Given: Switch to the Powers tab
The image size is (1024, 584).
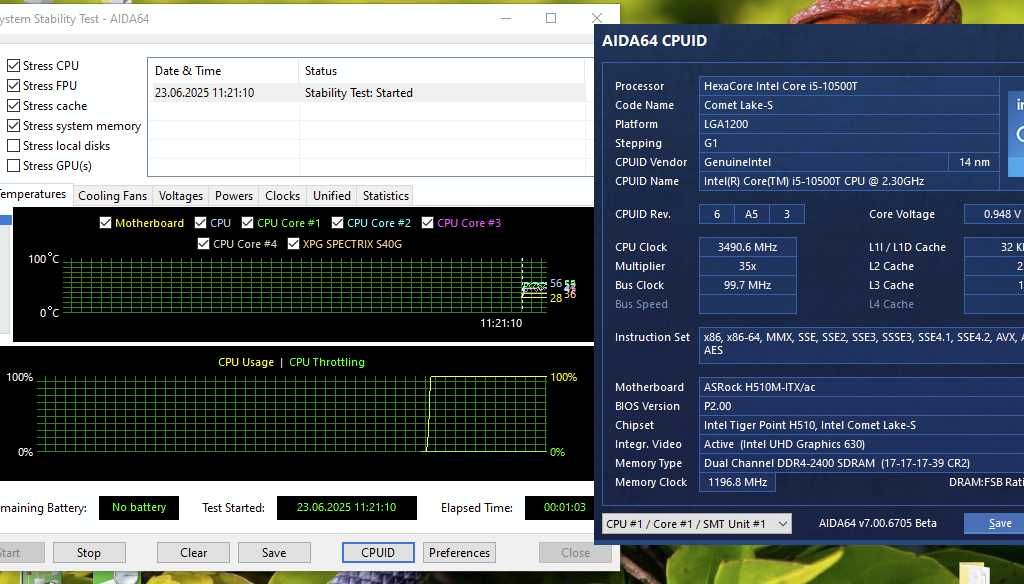Looking at the screenshot, I should [234, 196].
